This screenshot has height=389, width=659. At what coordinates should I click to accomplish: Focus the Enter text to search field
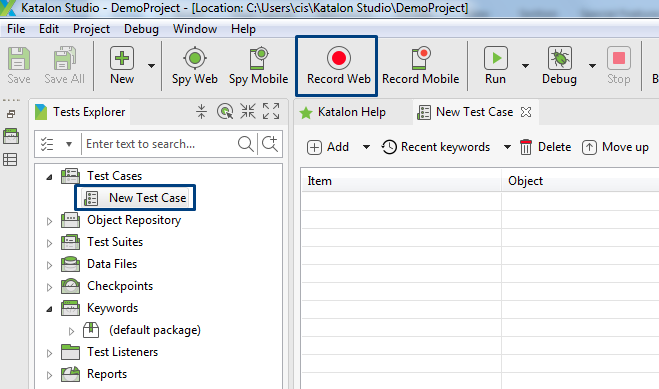point(160,144)
